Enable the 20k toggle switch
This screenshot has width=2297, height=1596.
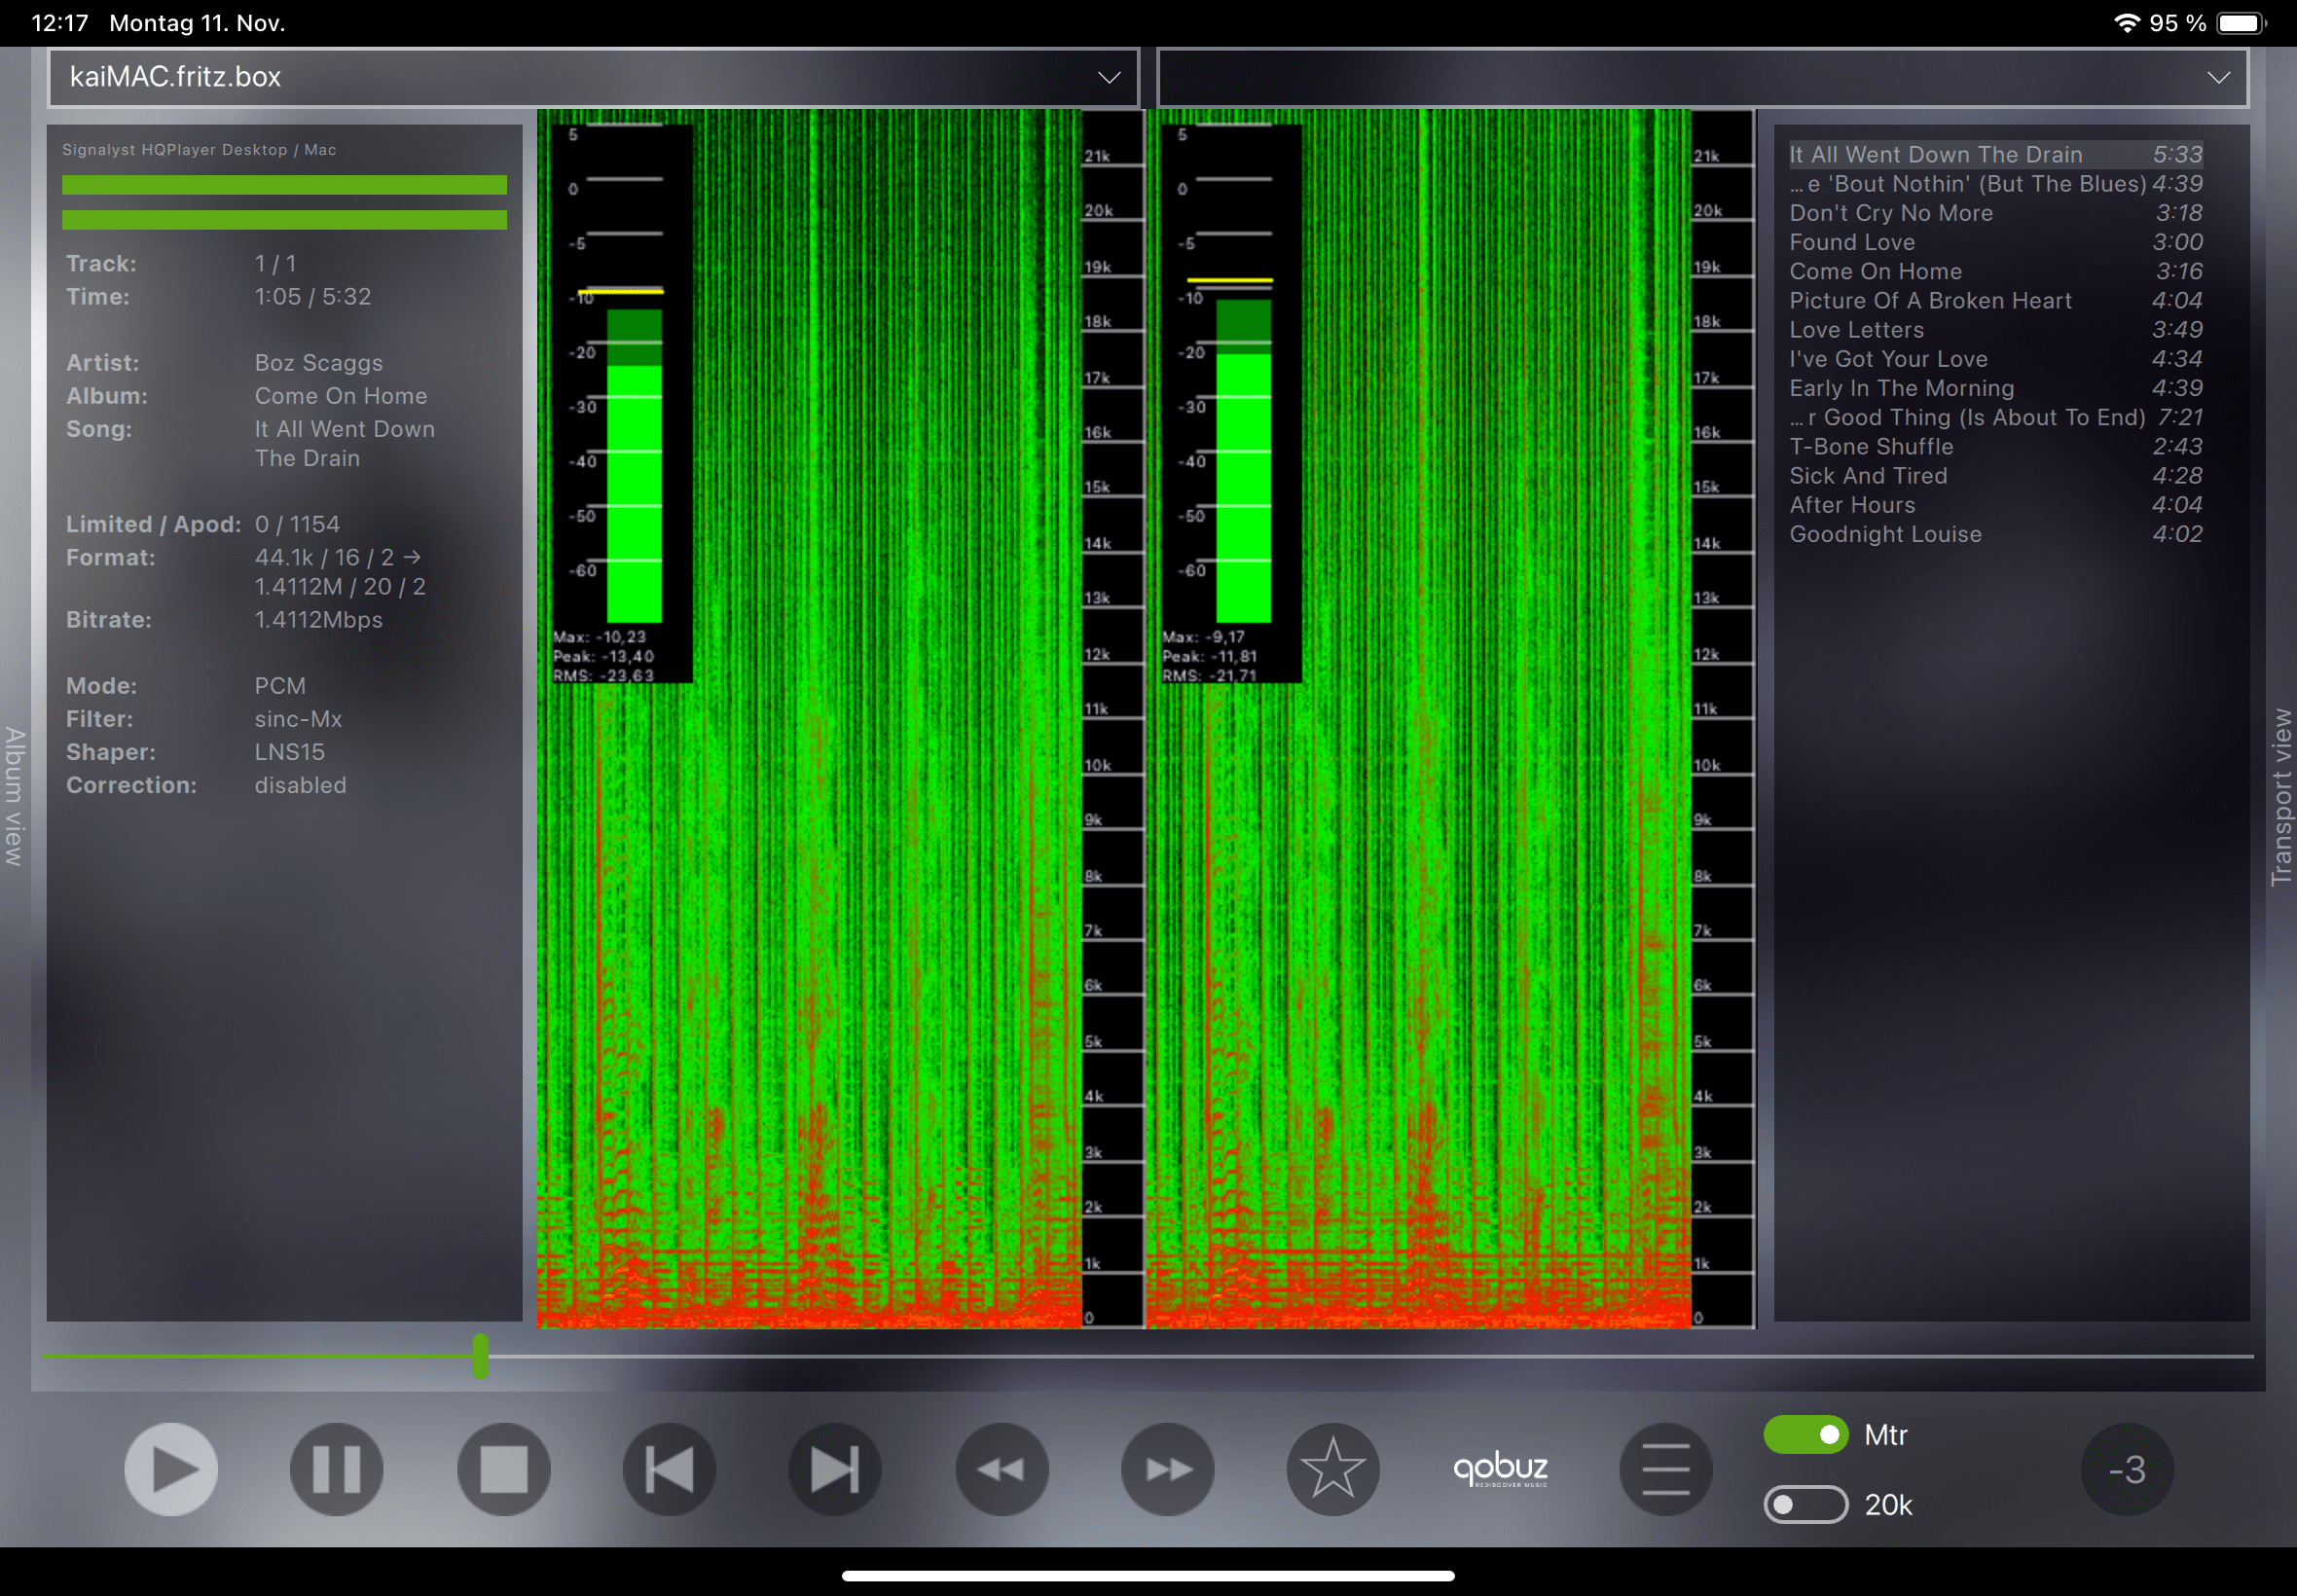(1806, 1504)
